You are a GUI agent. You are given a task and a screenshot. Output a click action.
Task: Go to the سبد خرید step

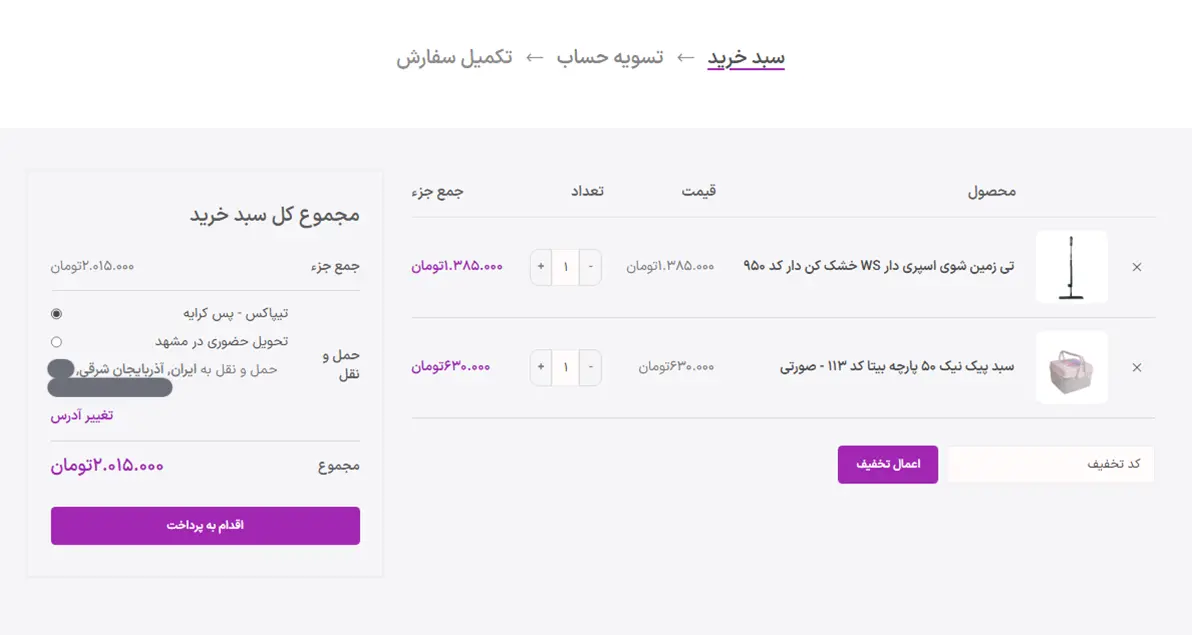(746, 58)
